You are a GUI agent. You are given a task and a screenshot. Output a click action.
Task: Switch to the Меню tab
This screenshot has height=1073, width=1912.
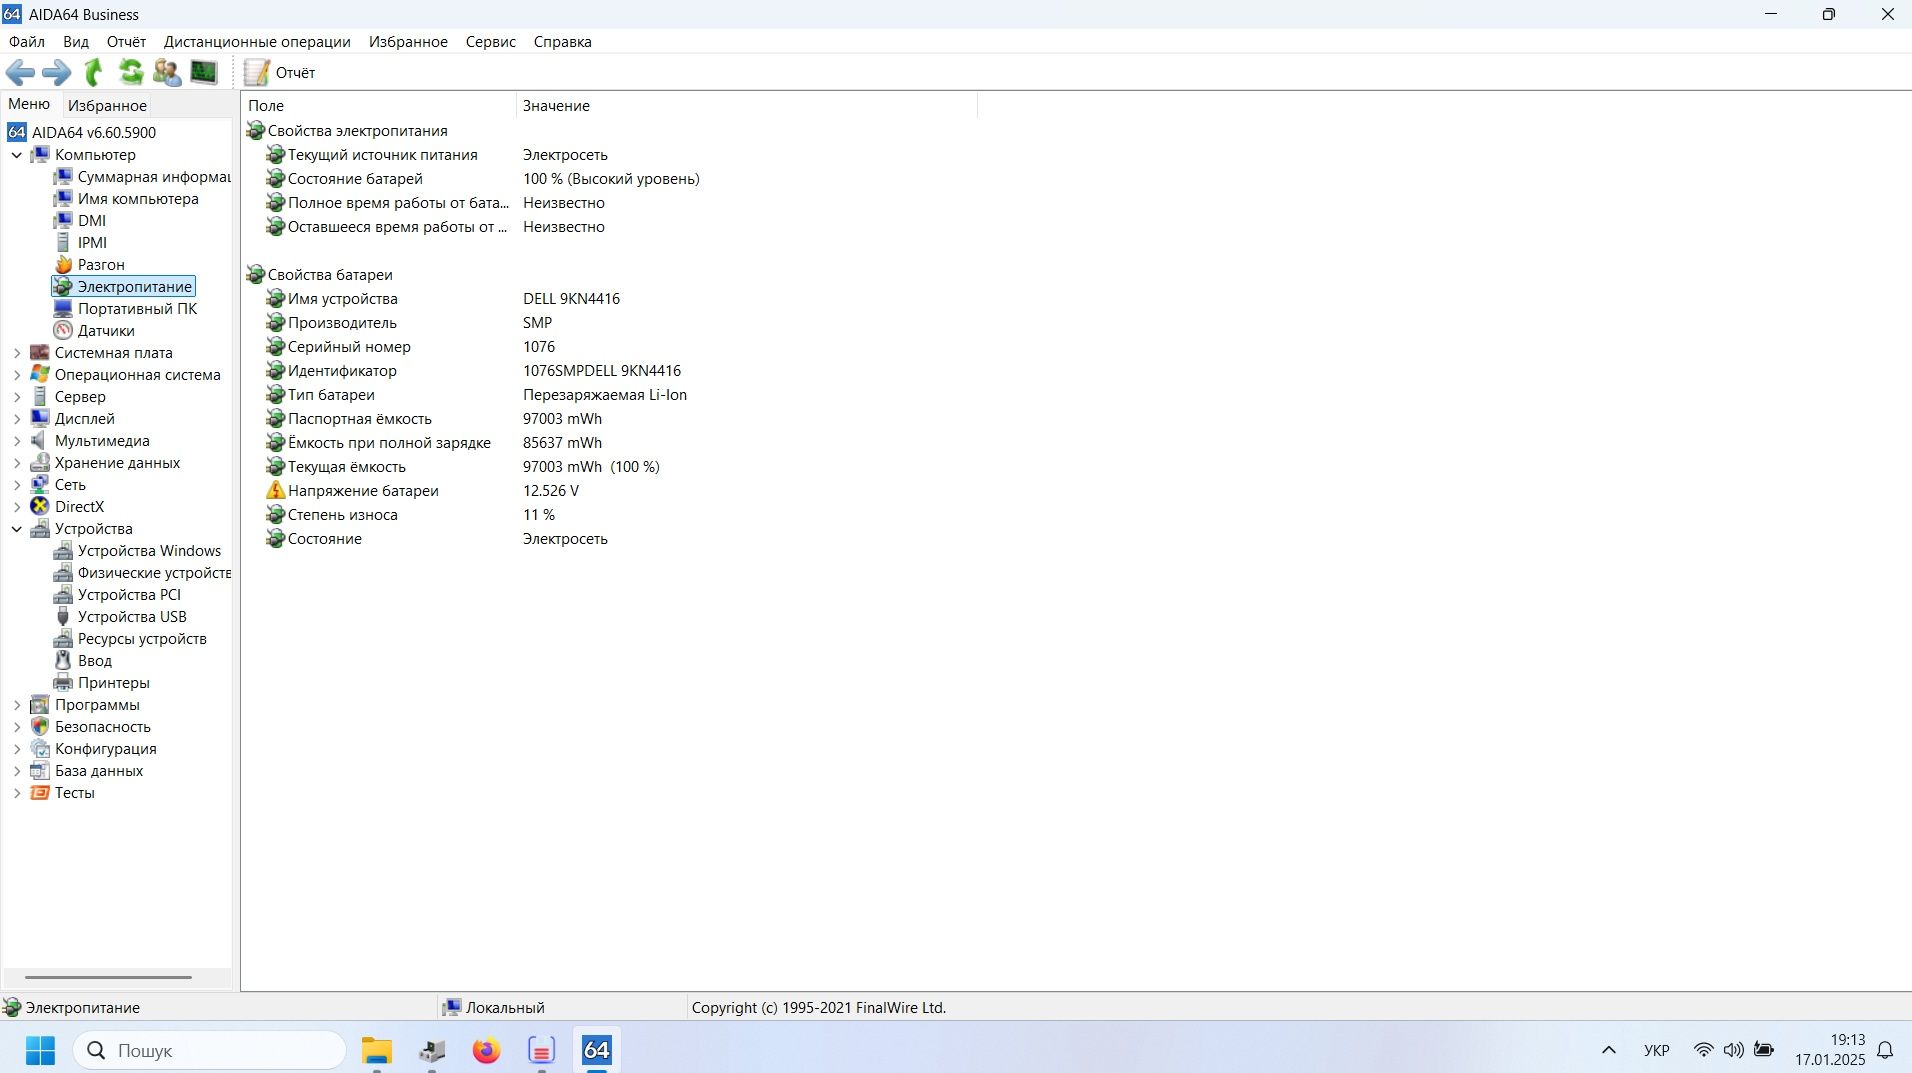click(29, 104)
